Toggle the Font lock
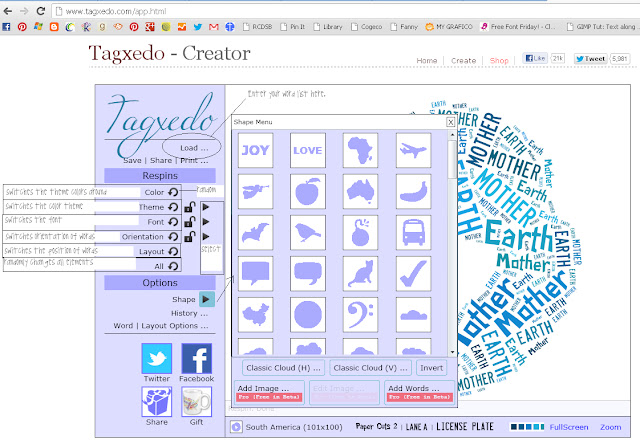The image size is (640, 444). [x=189, y=222]
